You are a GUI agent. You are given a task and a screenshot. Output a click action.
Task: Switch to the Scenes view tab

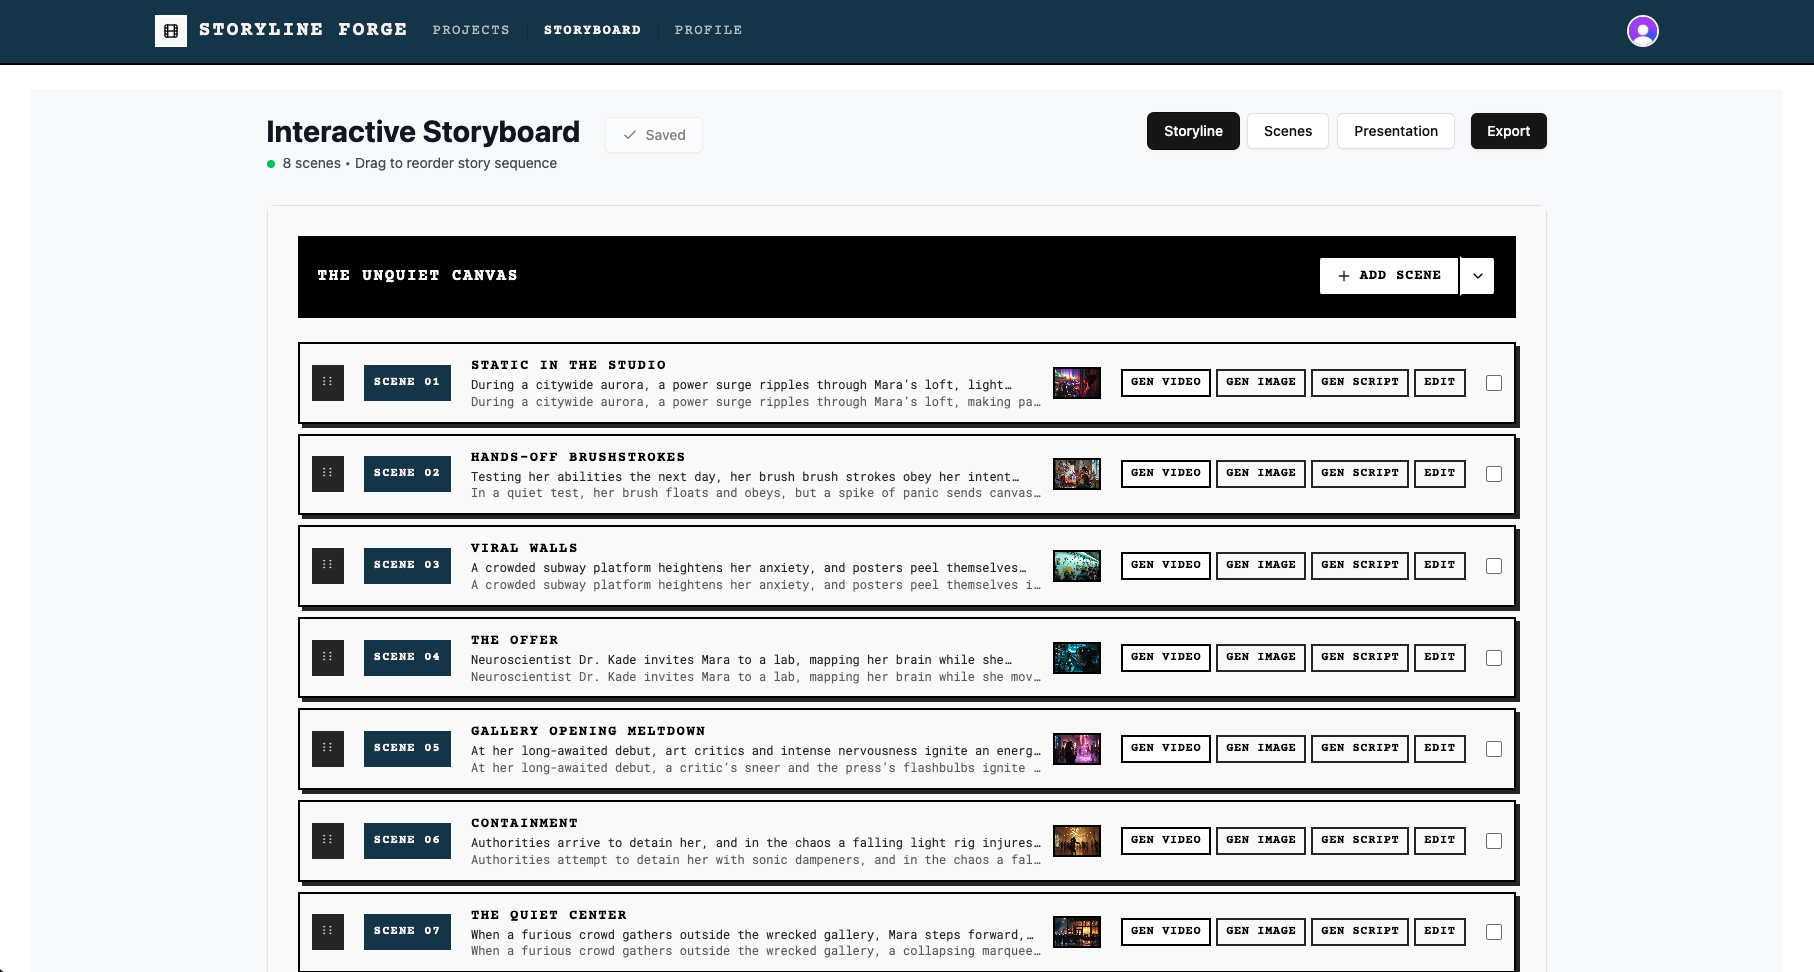point(1287,131)
